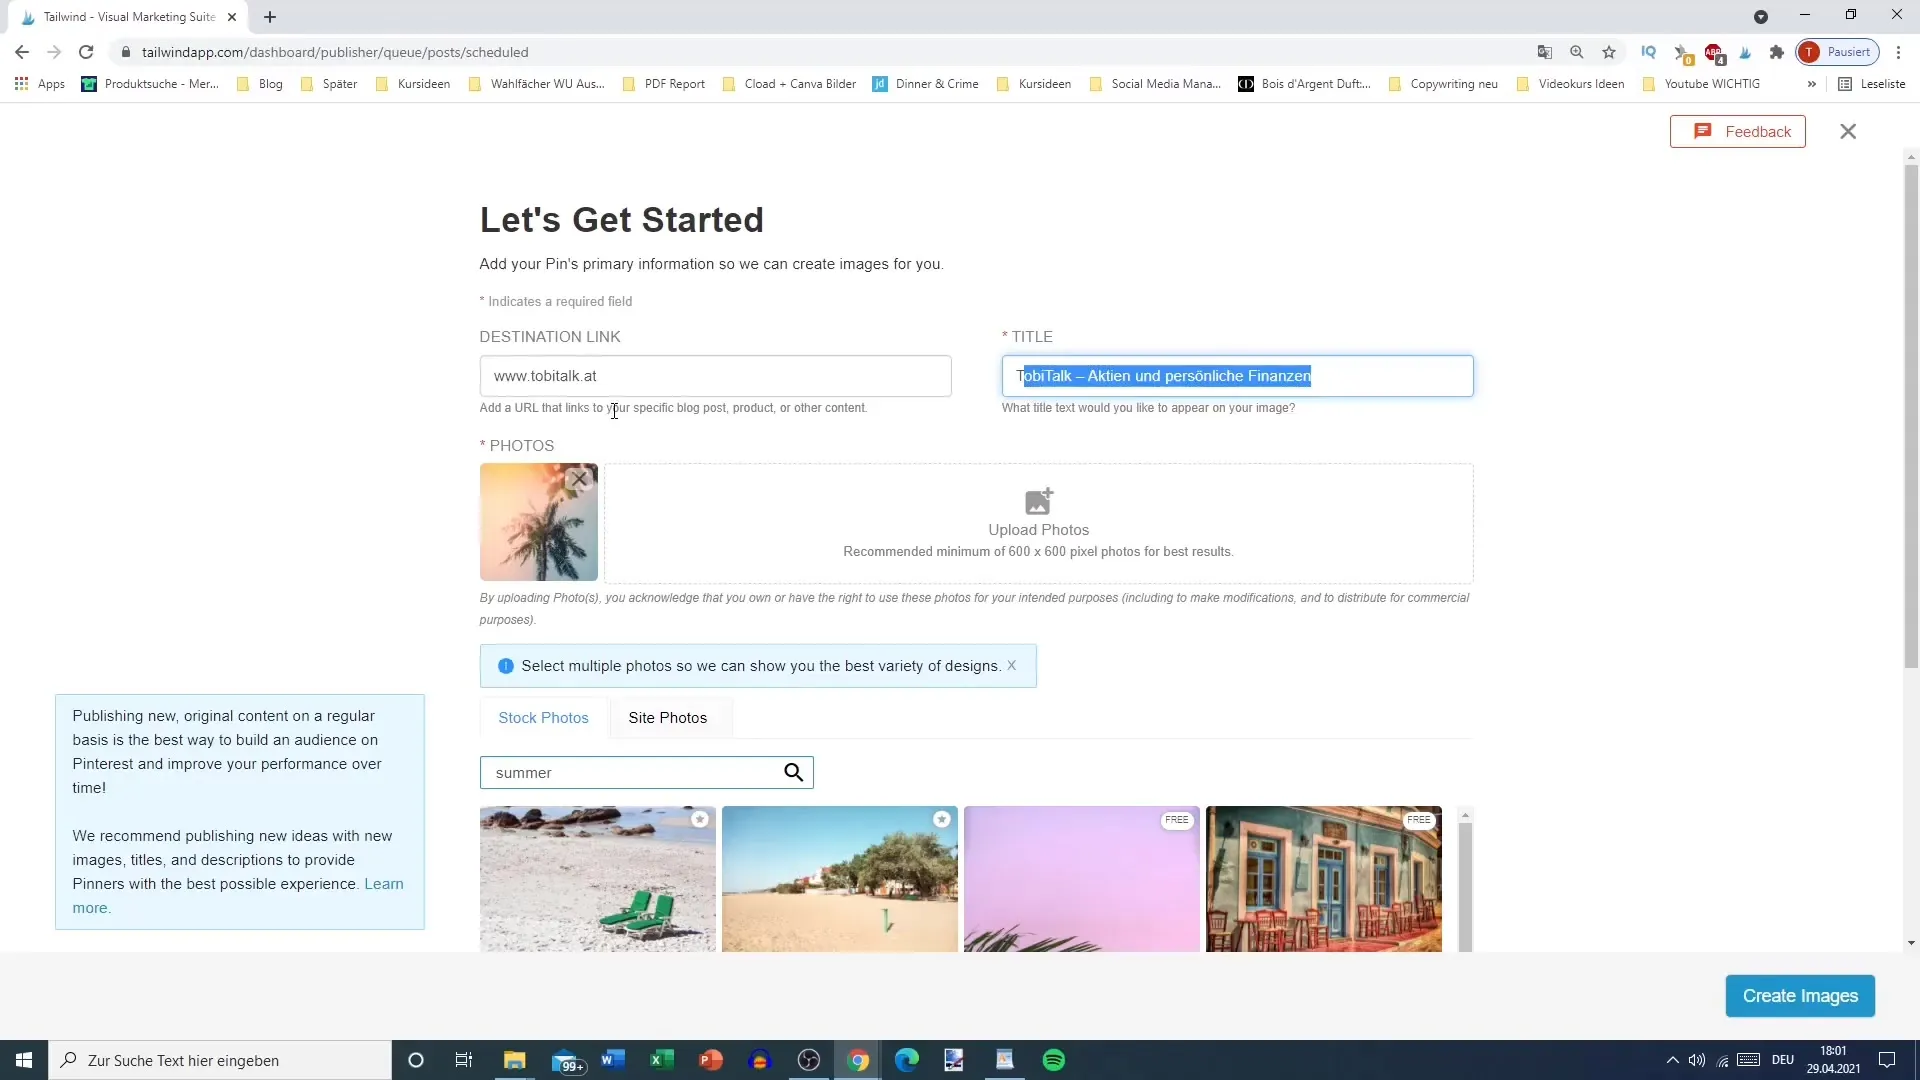
Task: Open the browser zoom indicator
Action: tap(1577, 52)
